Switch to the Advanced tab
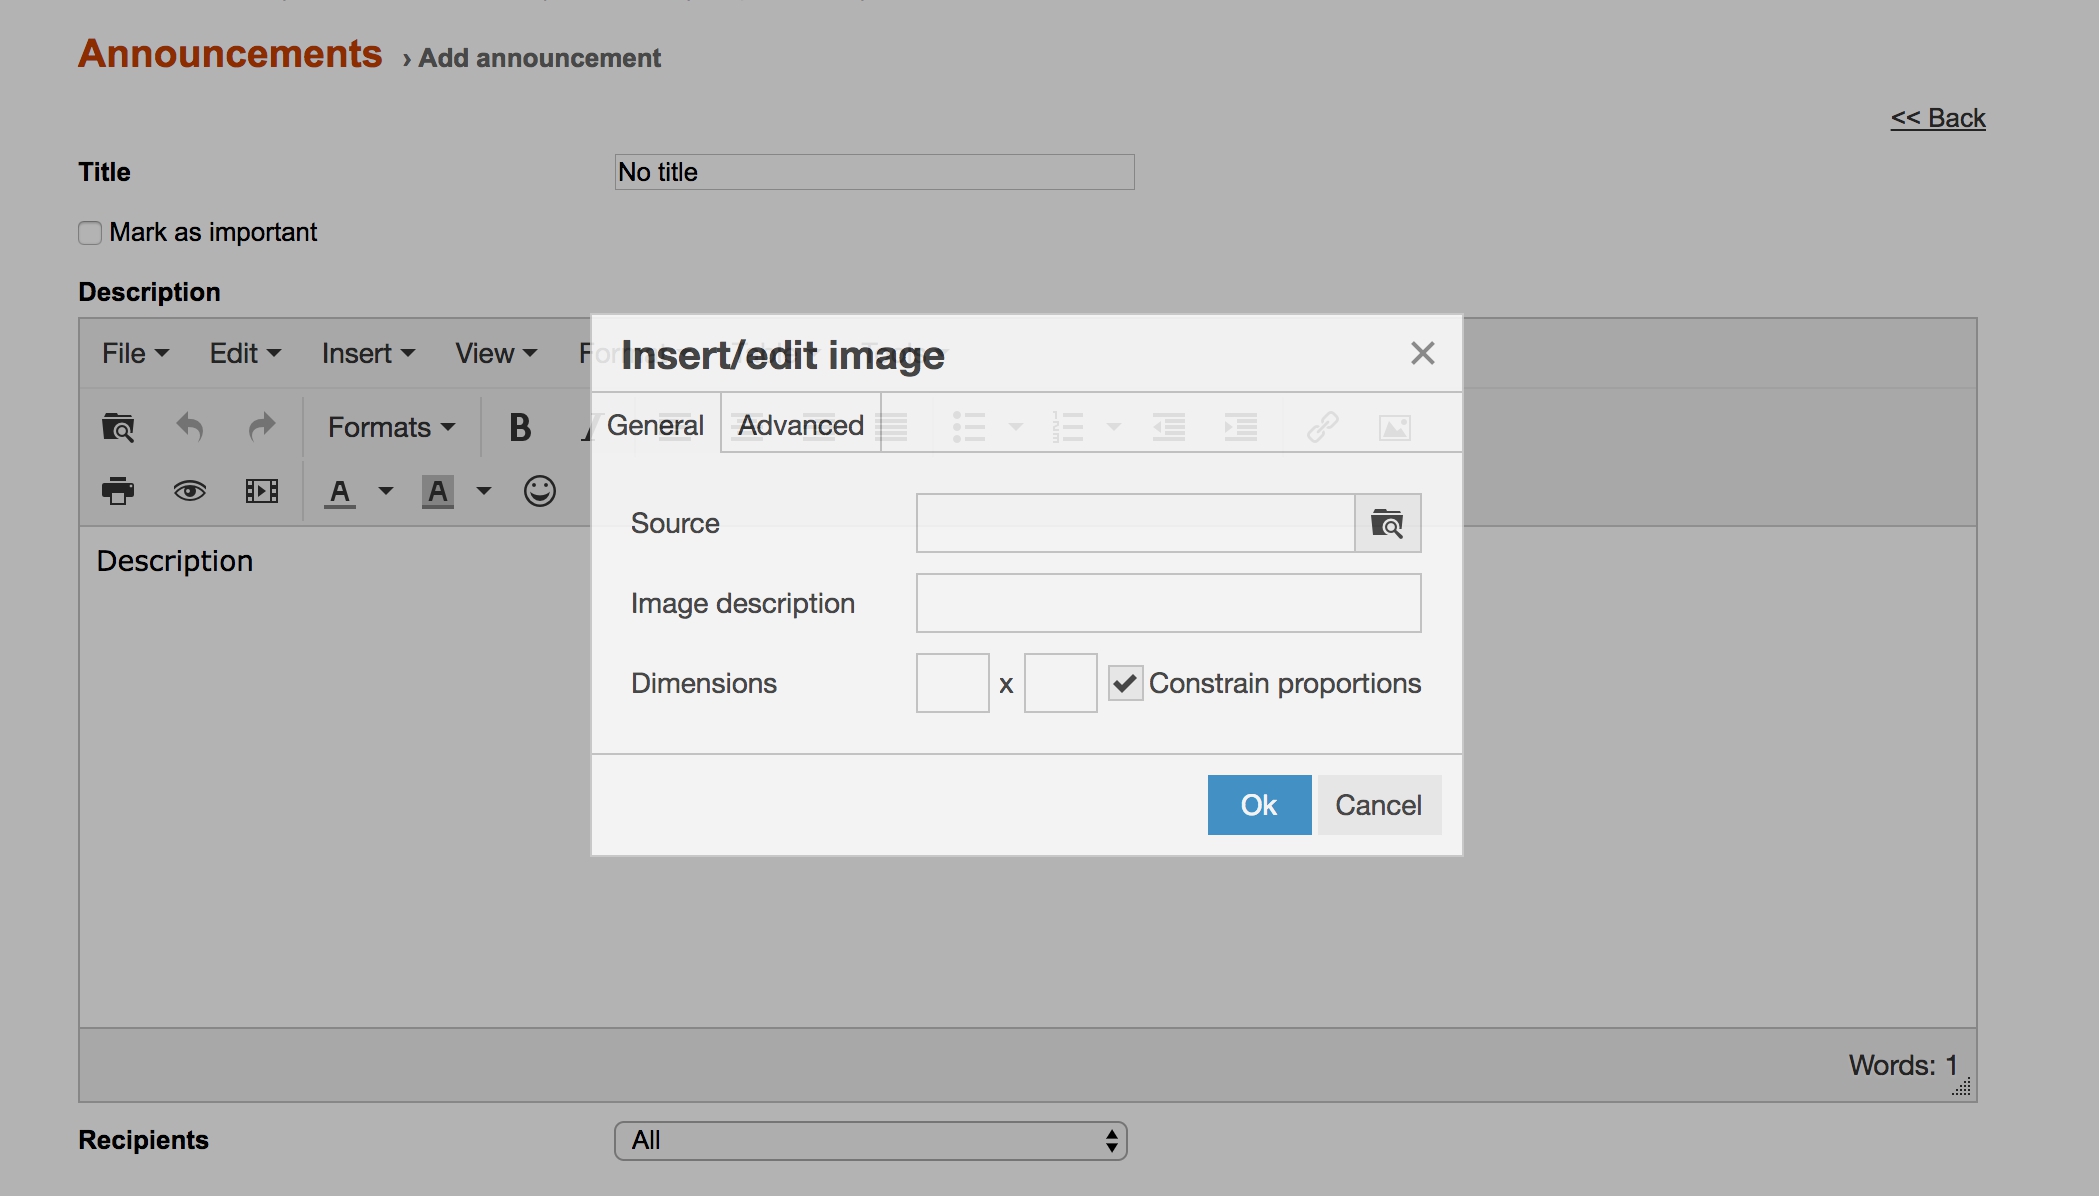2099x1196 pixels. 800,425
